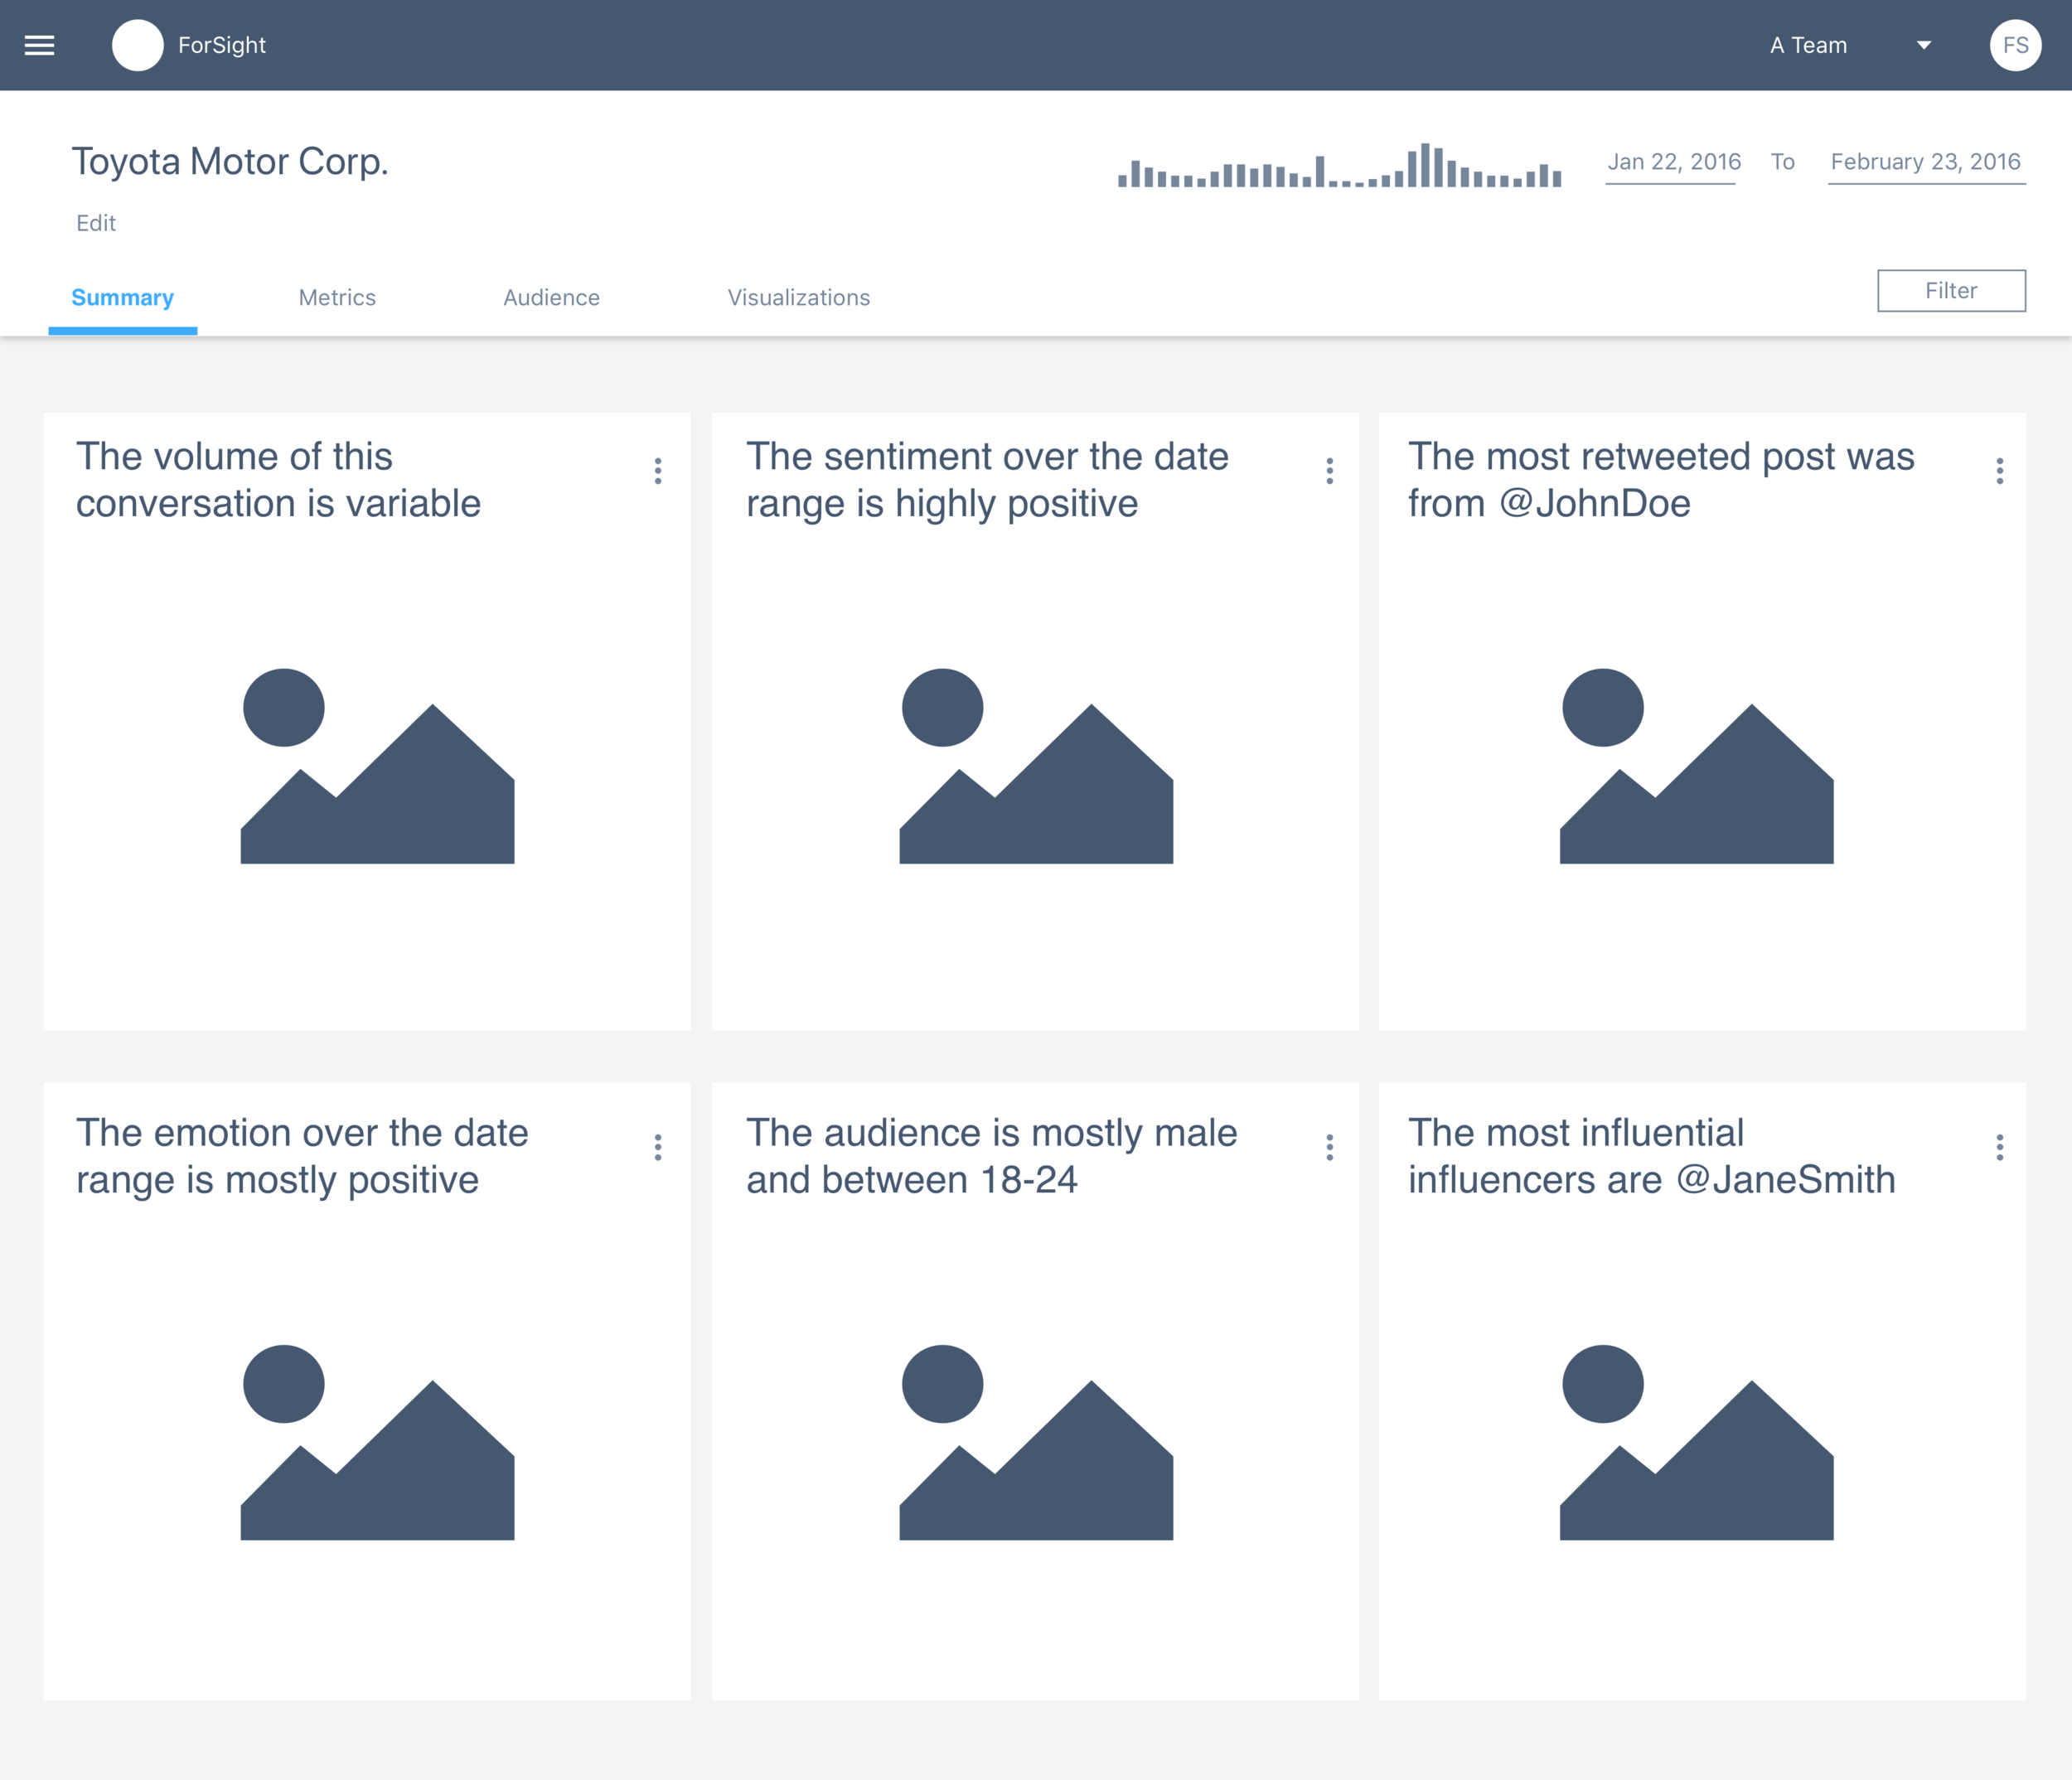
Task: Open the February 23, 2016 end date picker
Action: [x=1925, y=162]
